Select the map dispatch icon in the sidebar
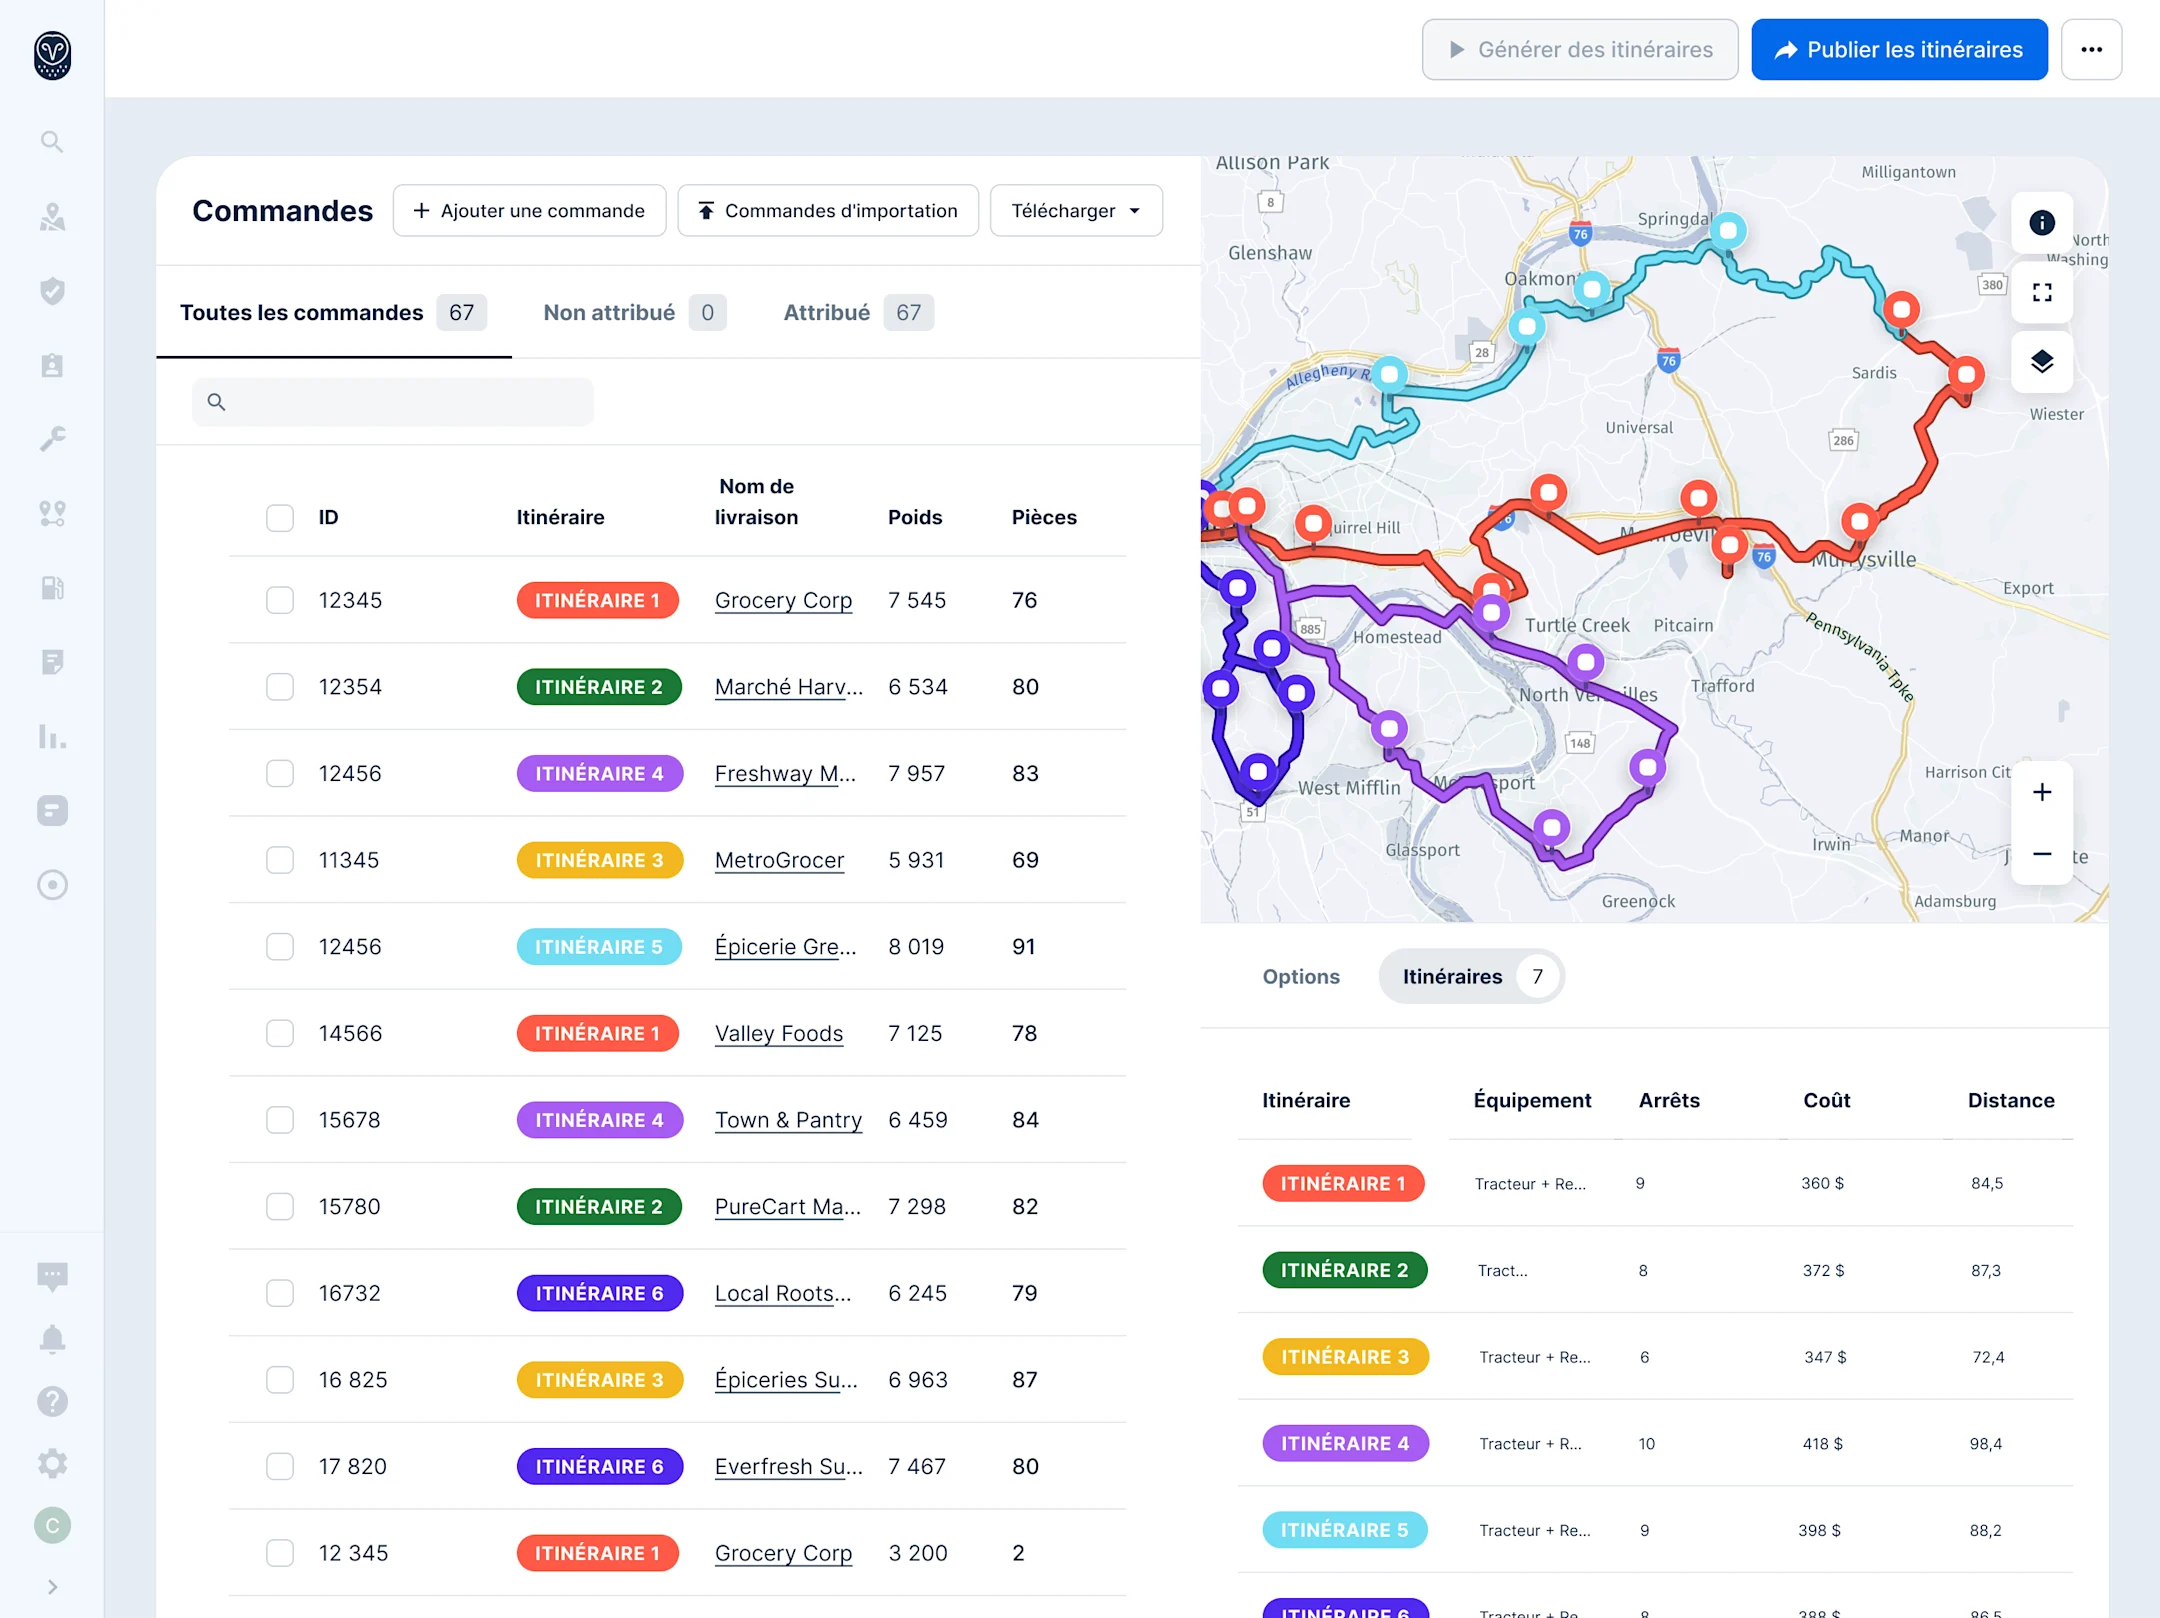The image size is (2160, 1618). point(51,215)
